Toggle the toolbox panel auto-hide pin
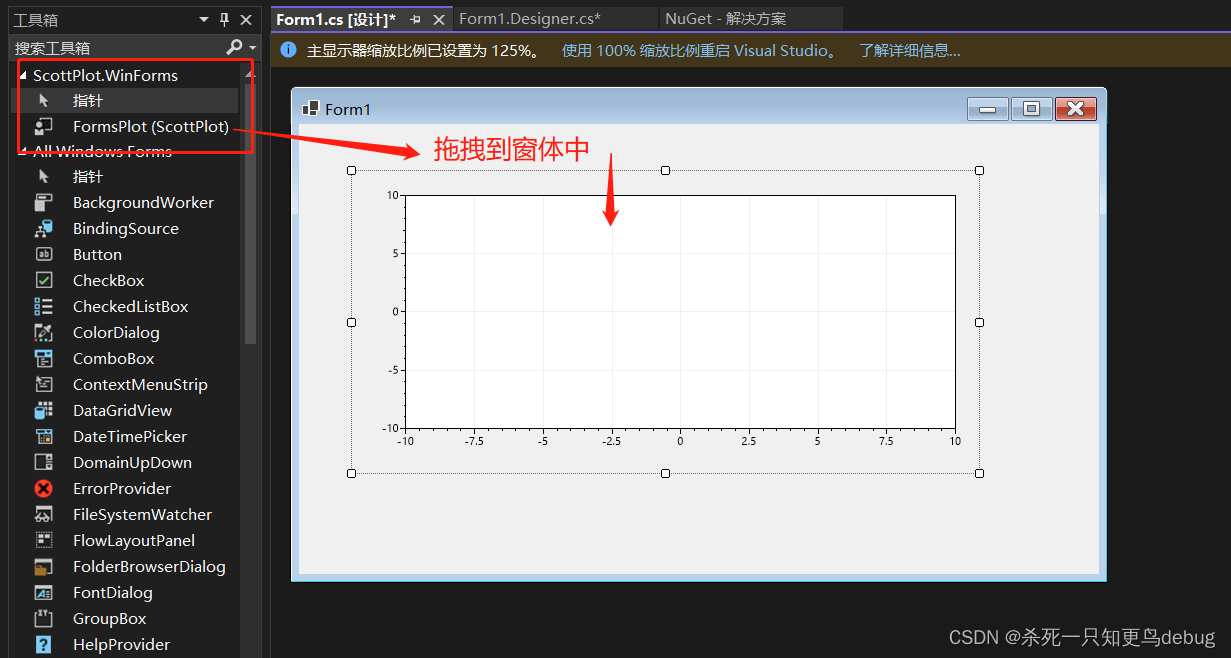The height and width of the screenshot is (658, 1231). (x=224, y=19)
